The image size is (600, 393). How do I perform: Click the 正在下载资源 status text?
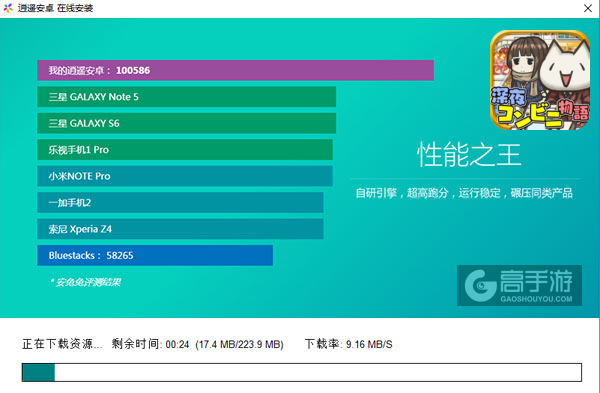point(62,344)
